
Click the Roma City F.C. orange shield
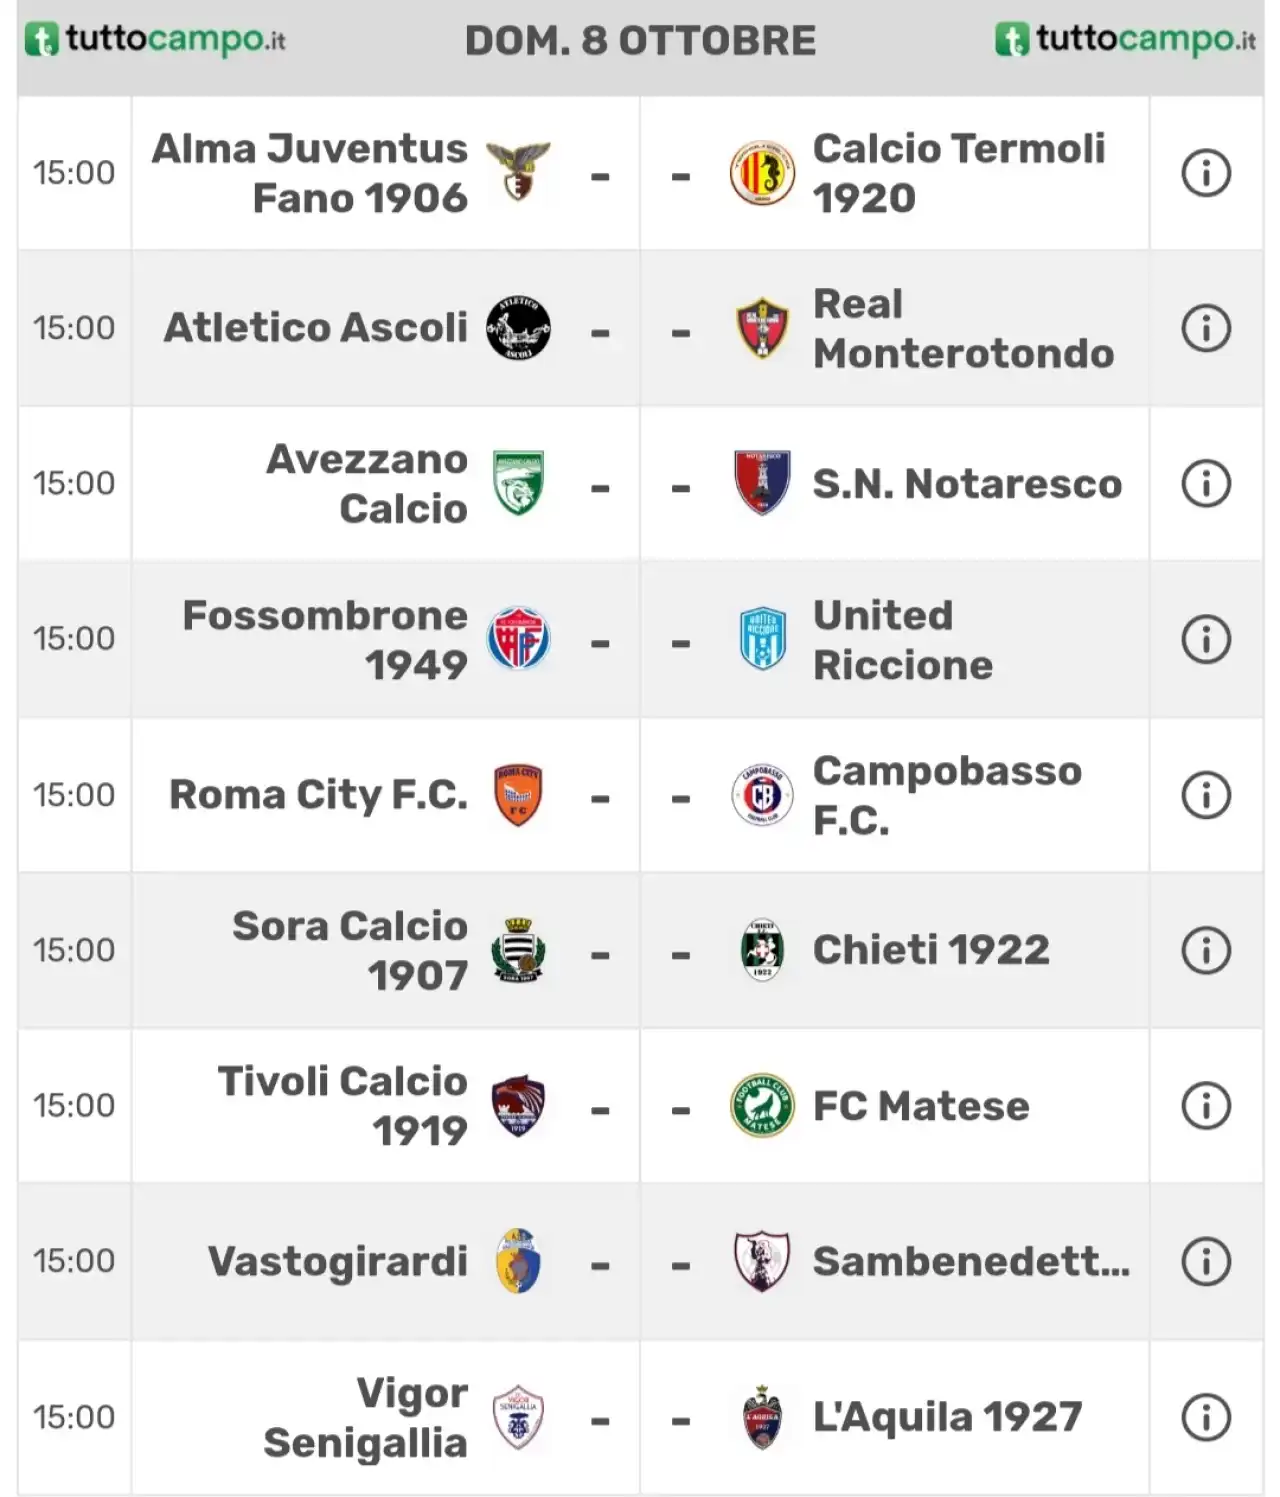click(518, 795)
